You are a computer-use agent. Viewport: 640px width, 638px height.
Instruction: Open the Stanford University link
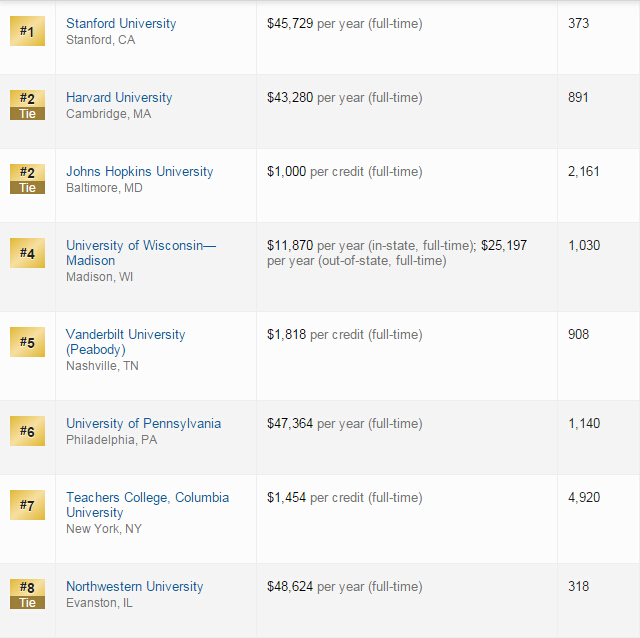point(121,24)
